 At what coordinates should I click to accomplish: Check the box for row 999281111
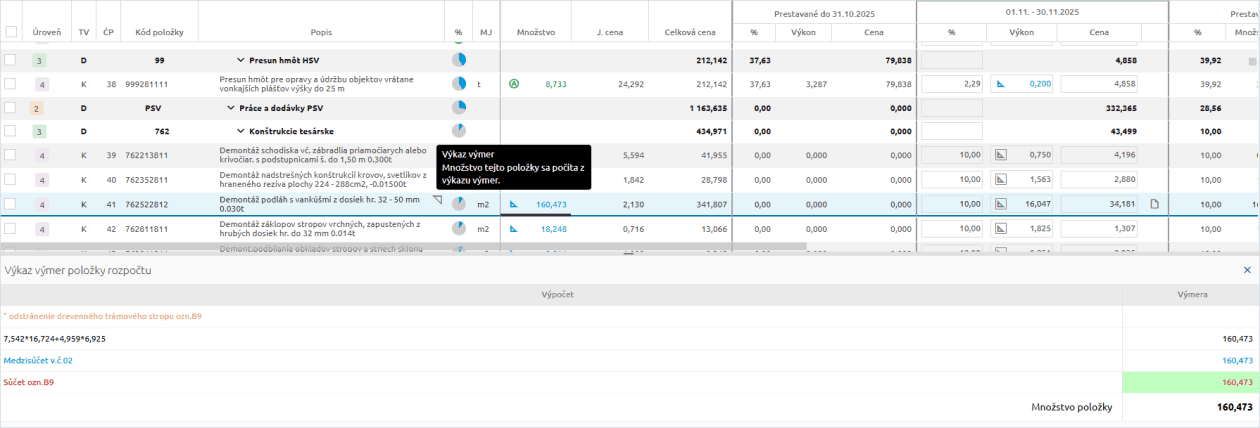coord(10,84)
